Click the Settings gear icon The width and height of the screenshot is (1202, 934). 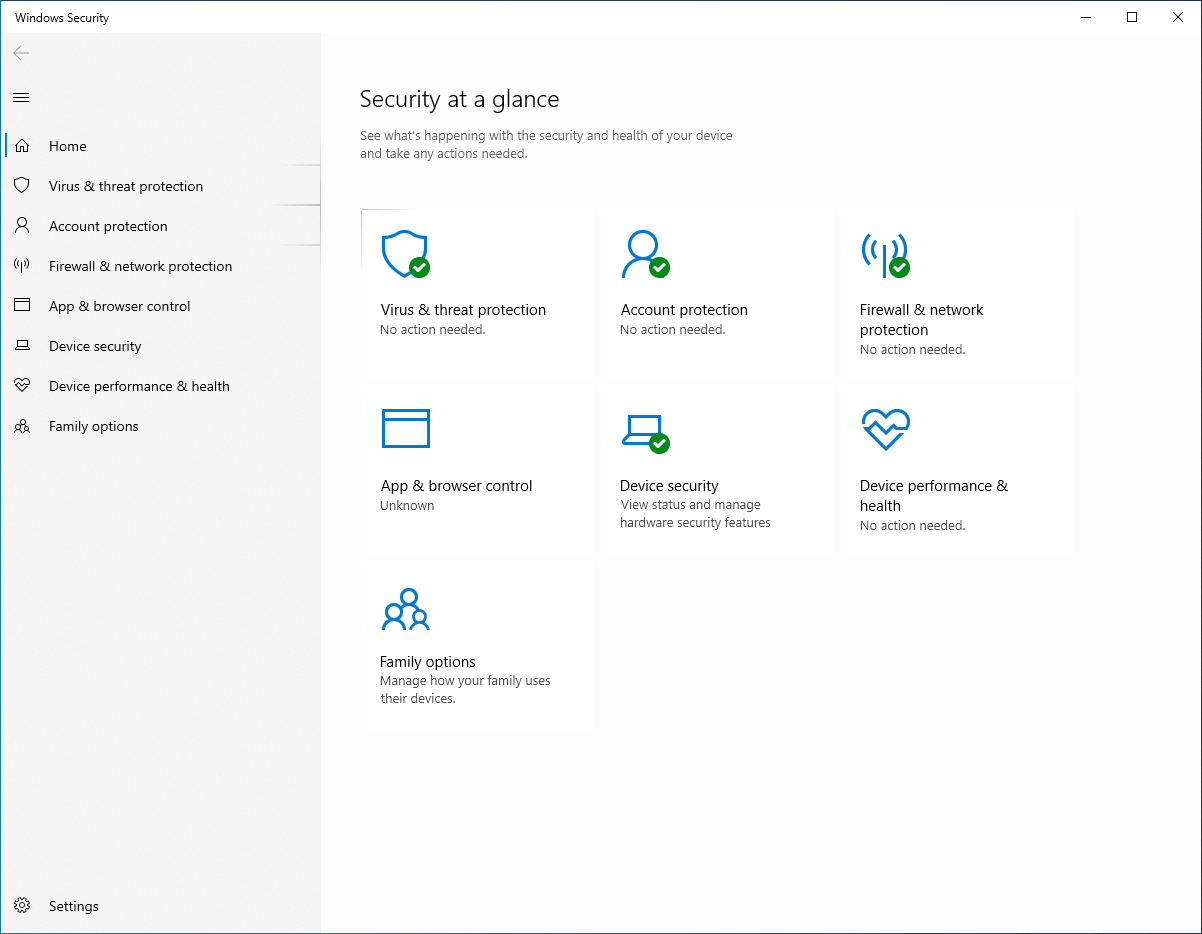22,906
